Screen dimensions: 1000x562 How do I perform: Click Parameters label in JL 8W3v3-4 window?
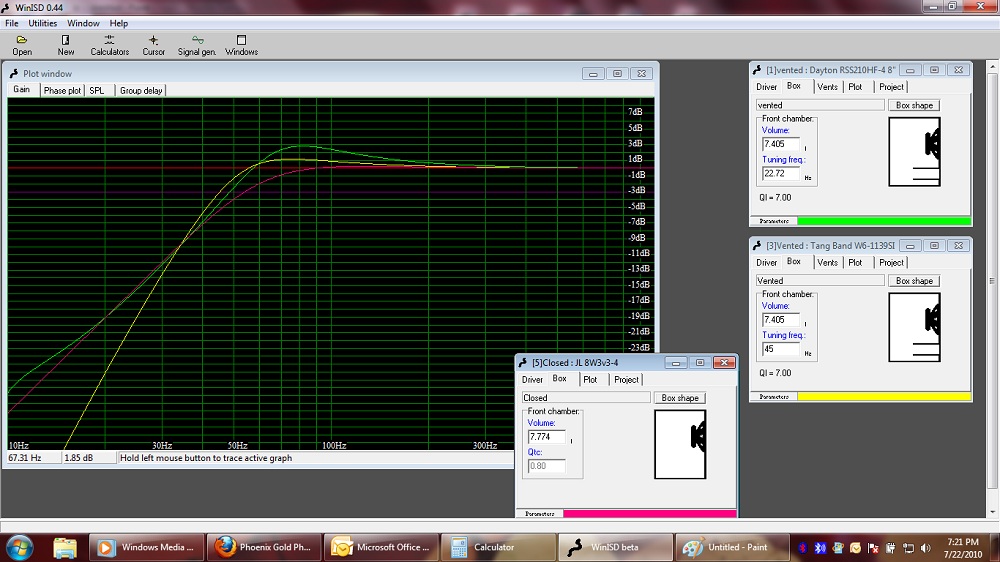point(540,514)
